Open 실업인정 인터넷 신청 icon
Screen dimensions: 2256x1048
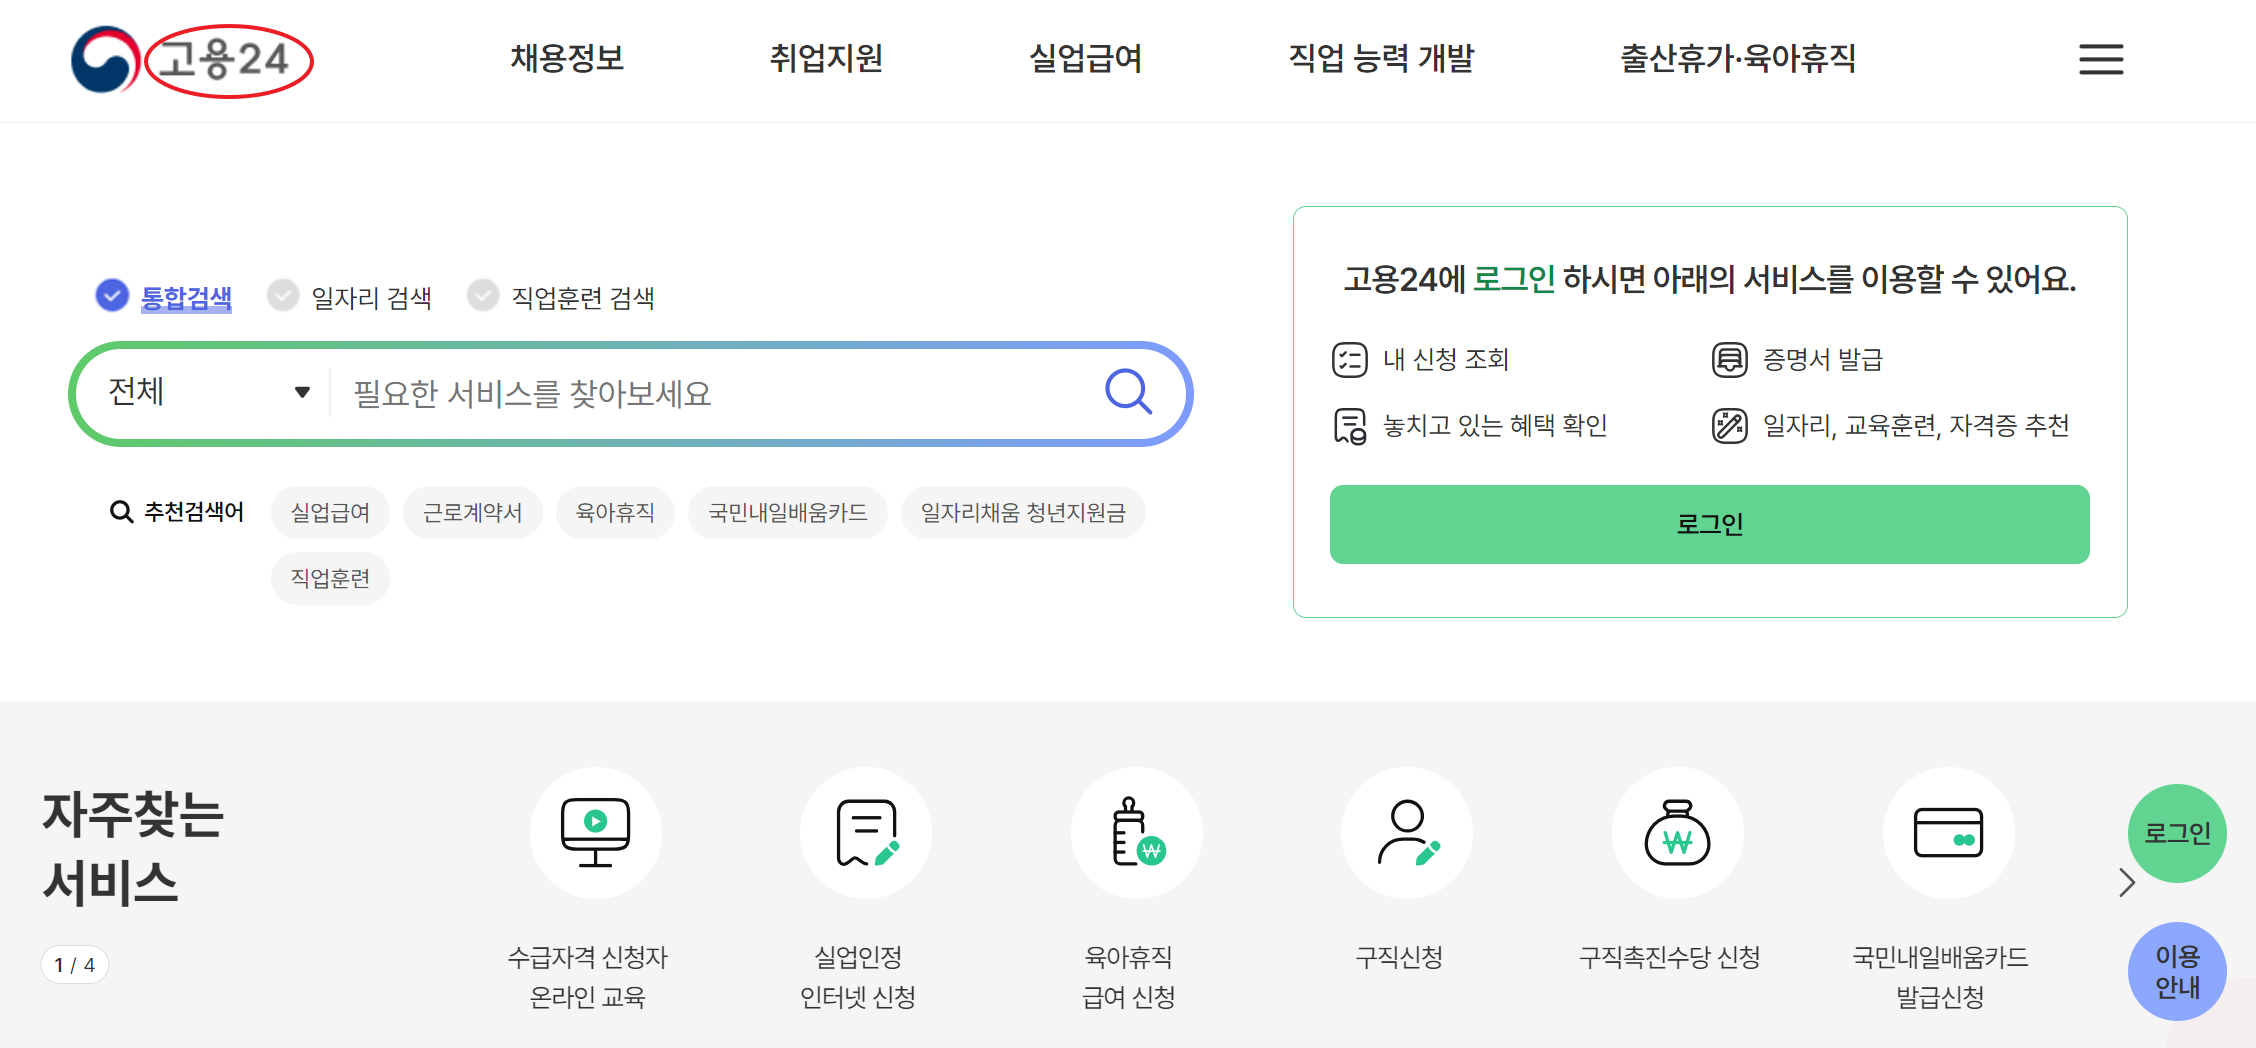tap(865, 832)
